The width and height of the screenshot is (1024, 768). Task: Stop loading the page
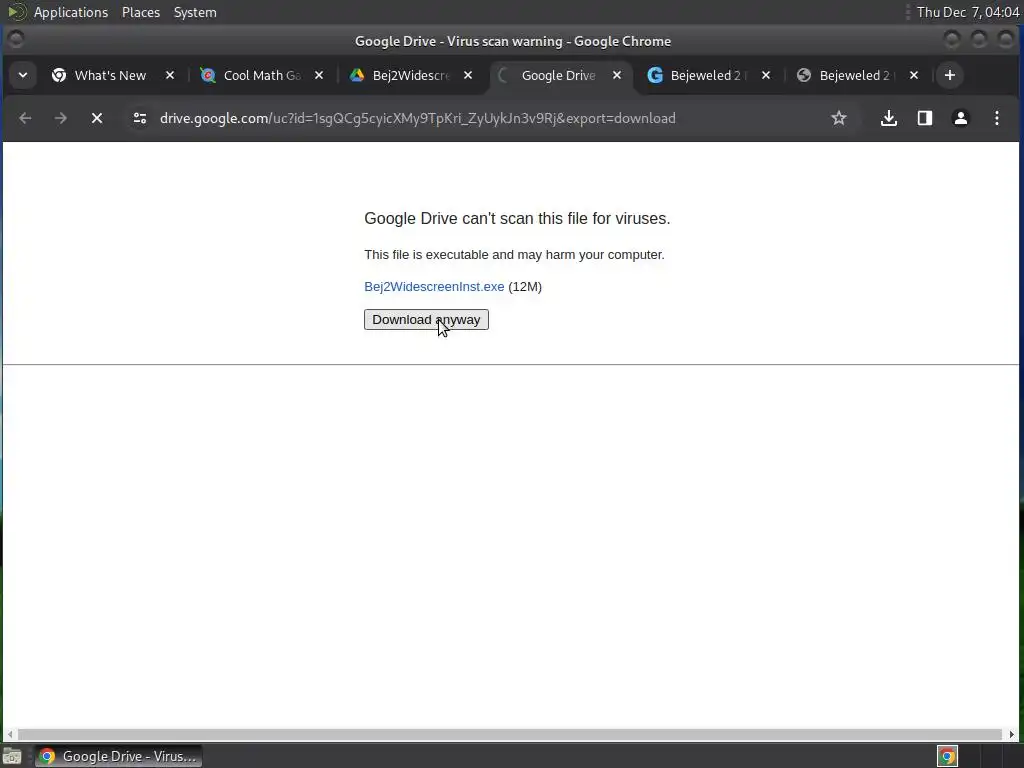97,118
